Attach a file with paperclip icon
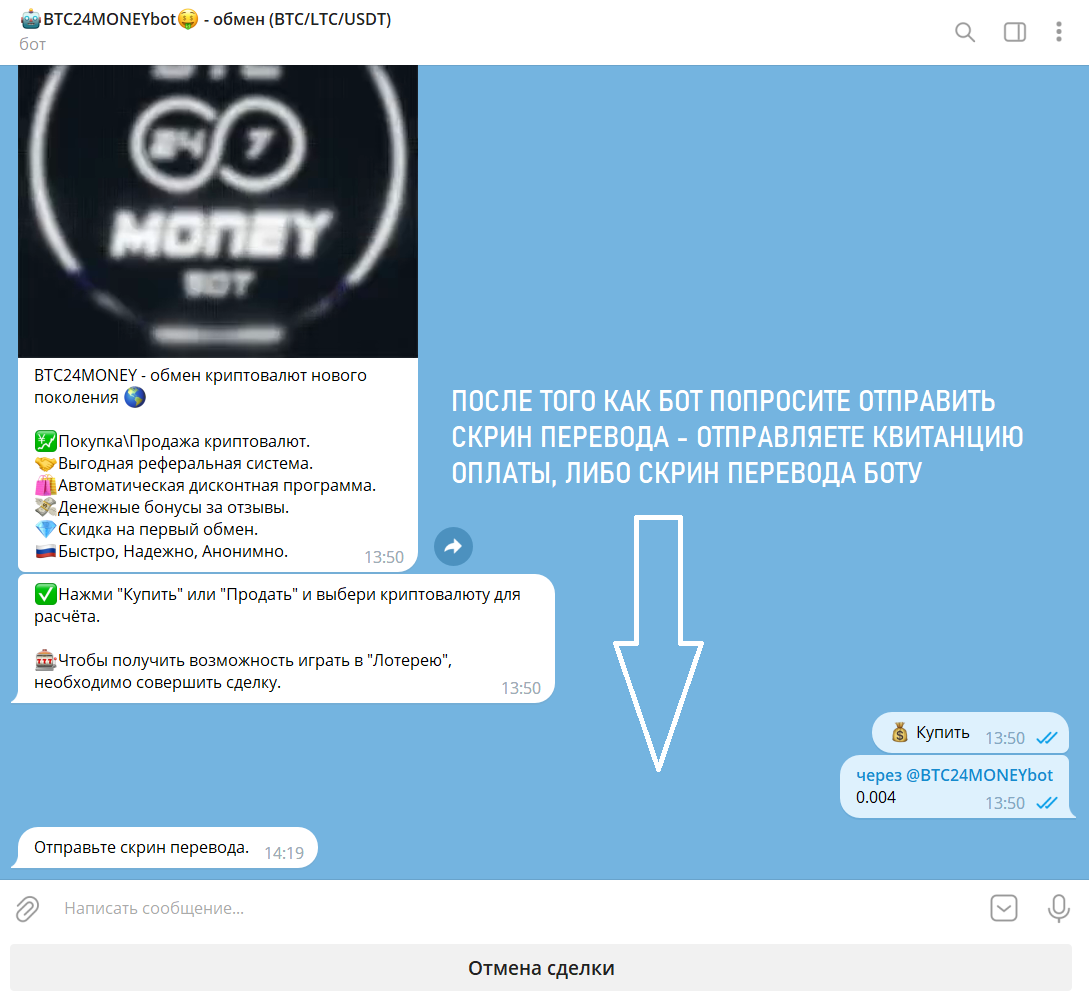Image resolution: width=1089 pixels, height=998 pixels. pyautogui.click(x=28, y=908)
